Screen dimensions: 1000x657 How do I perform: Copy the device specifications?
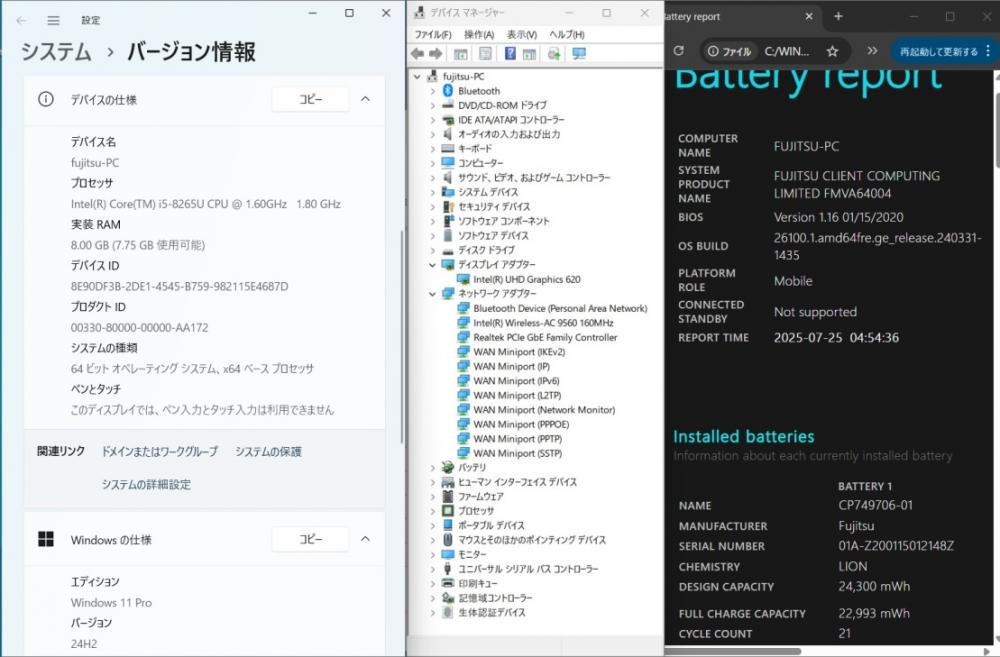coord(311,100)
